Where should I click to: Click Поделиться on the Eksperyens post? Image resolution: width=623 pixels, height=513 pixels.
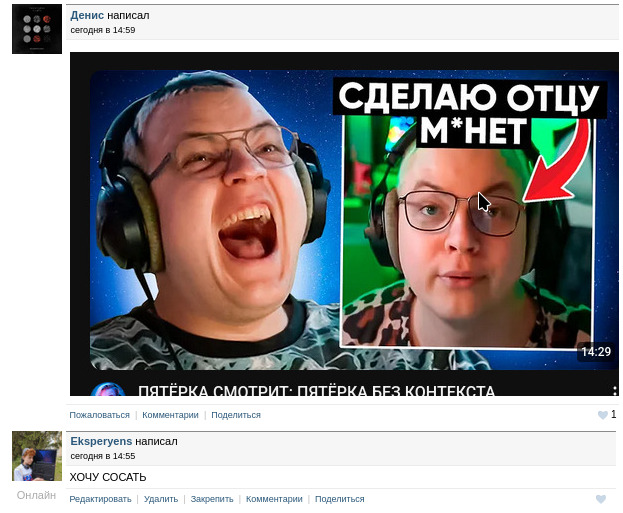click(339, 499)
